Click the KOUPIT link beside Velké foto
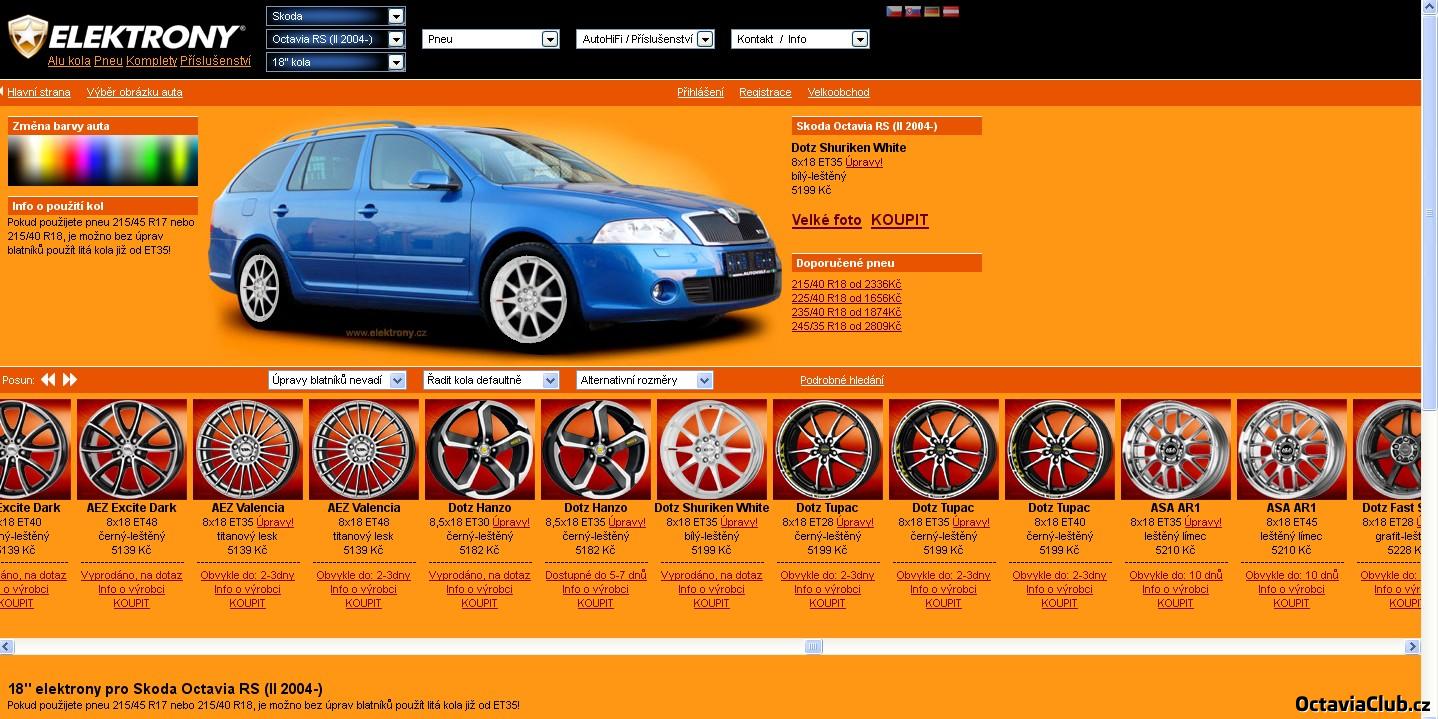 coord(899,220)
